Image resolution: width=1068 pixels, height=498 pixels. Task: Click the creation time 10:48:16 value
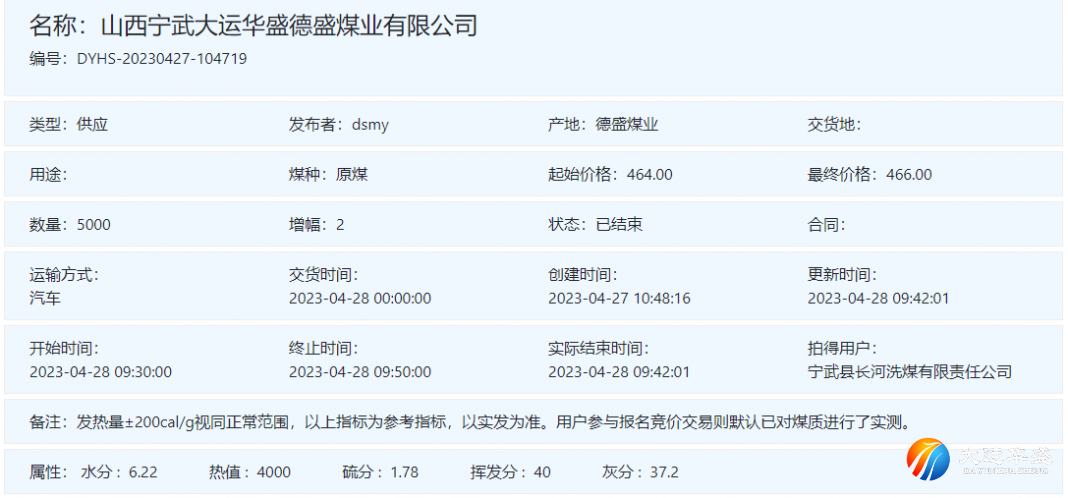pos(619,298)
